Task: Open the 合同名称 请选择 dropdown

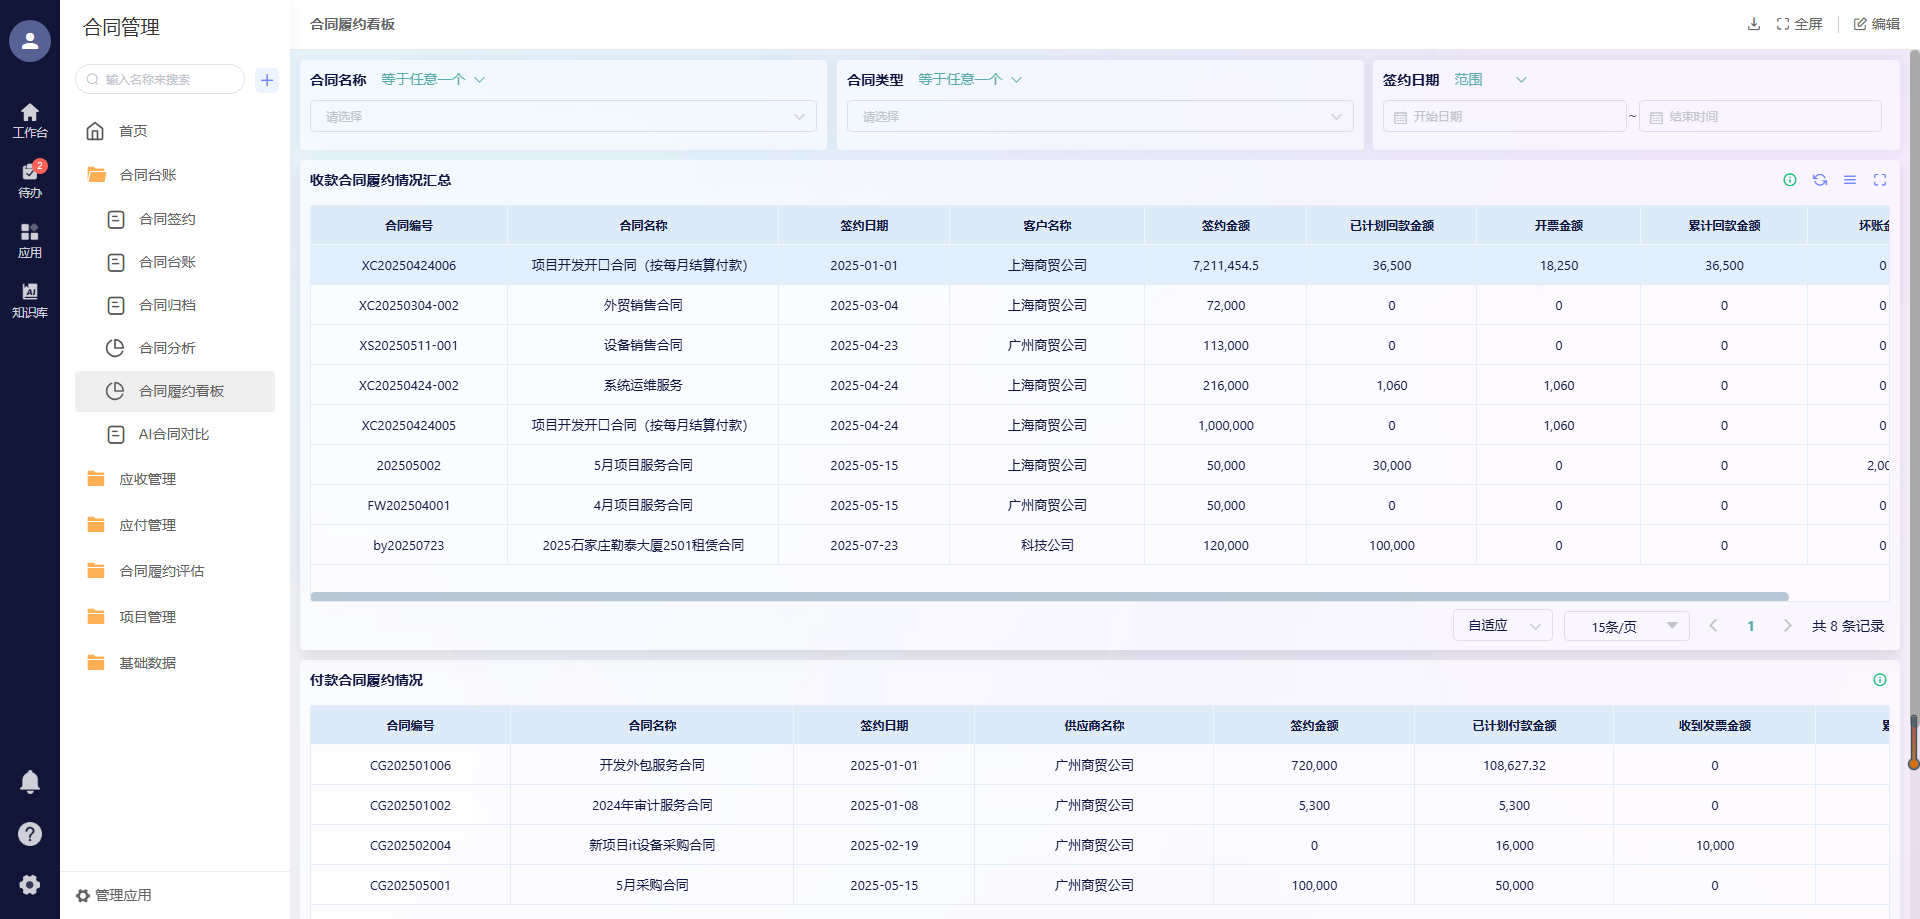Action: (563, 117)
